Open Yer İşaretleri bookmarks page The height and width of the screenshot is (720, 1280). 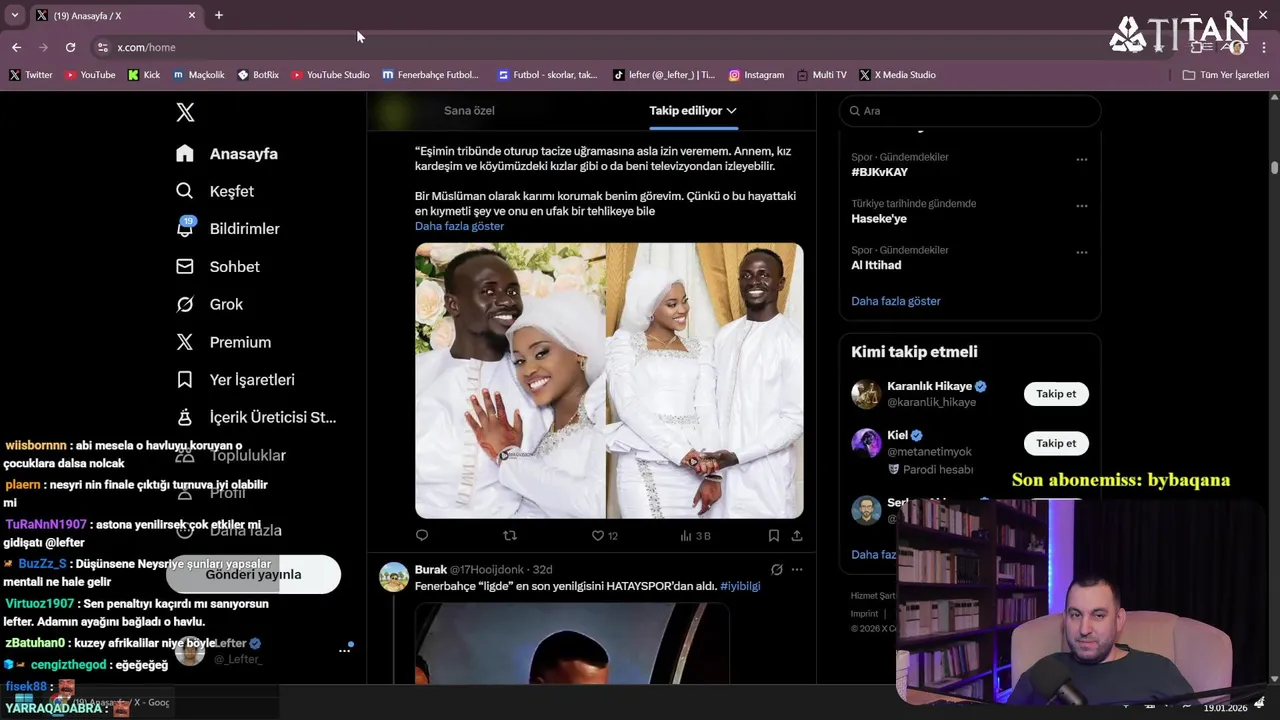coord(235,380)
